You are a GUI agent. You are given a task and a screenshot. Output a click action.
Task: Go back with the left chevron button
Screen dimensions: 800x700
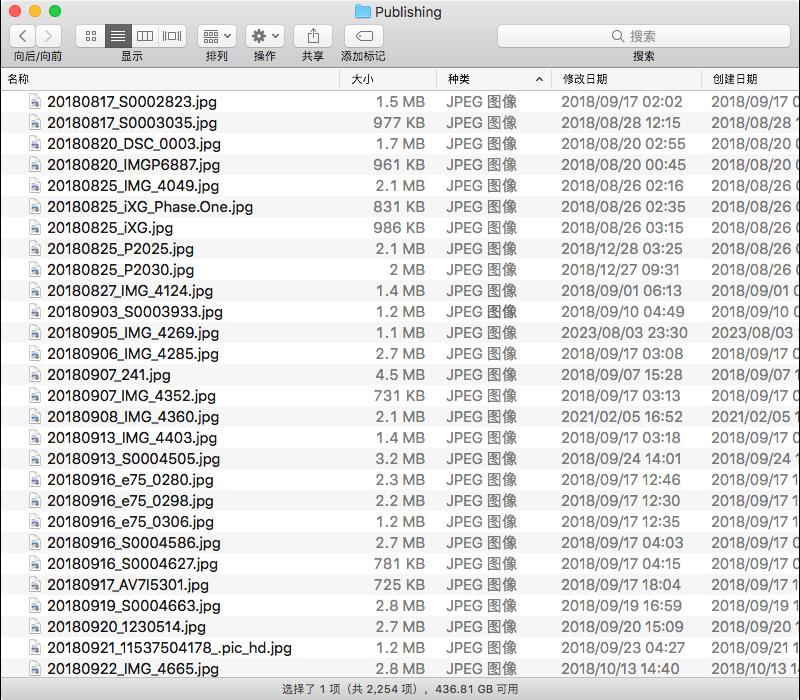coord(22,36)
